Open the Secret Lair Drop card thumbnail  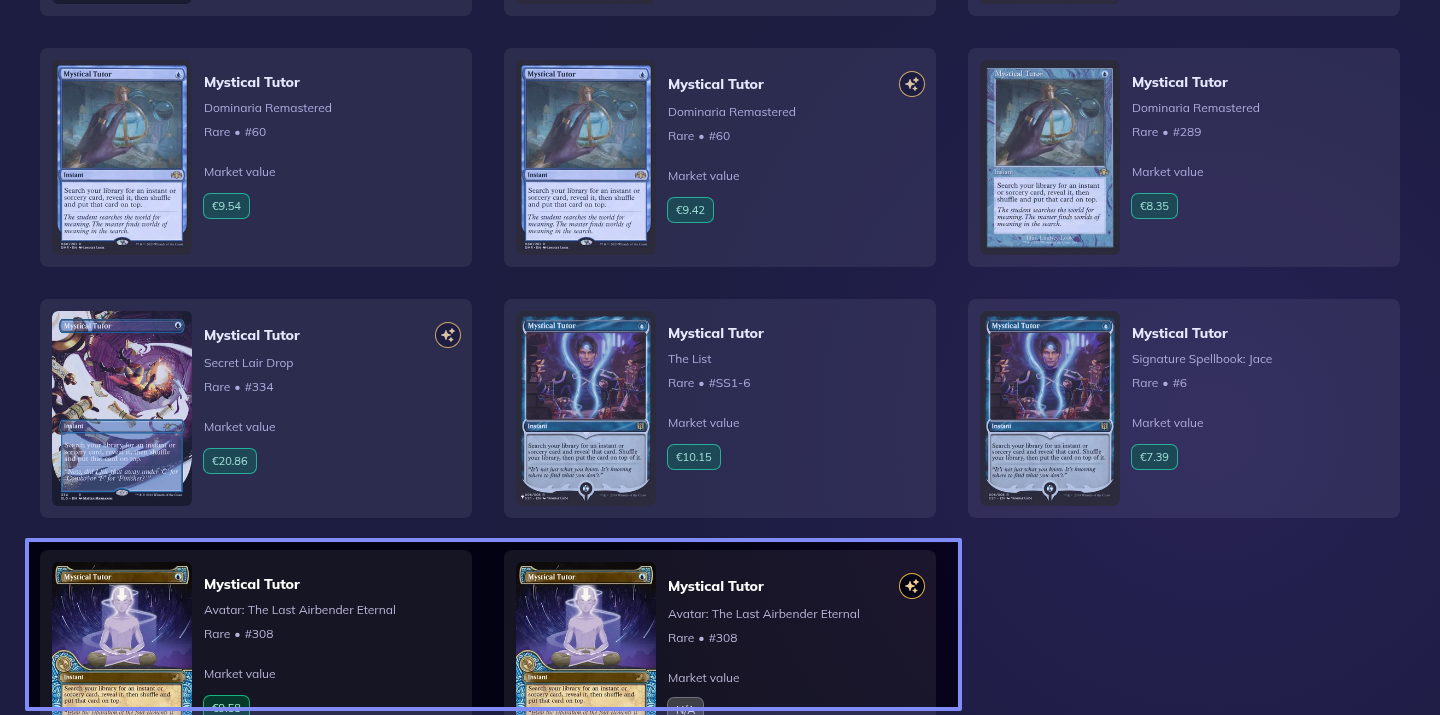click(122, 408)
